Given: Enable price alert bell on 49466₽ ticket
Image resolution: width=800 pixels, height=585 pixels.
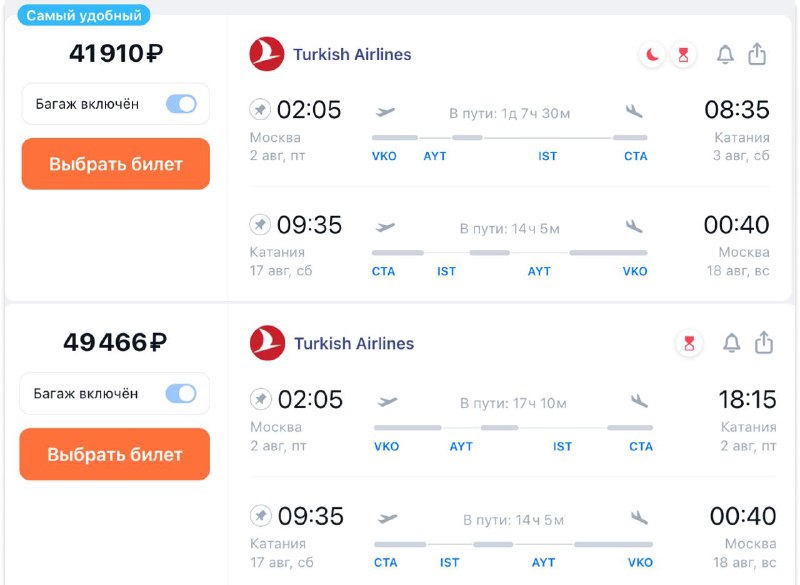Looking at the screenshot, I should coord(732,344).
